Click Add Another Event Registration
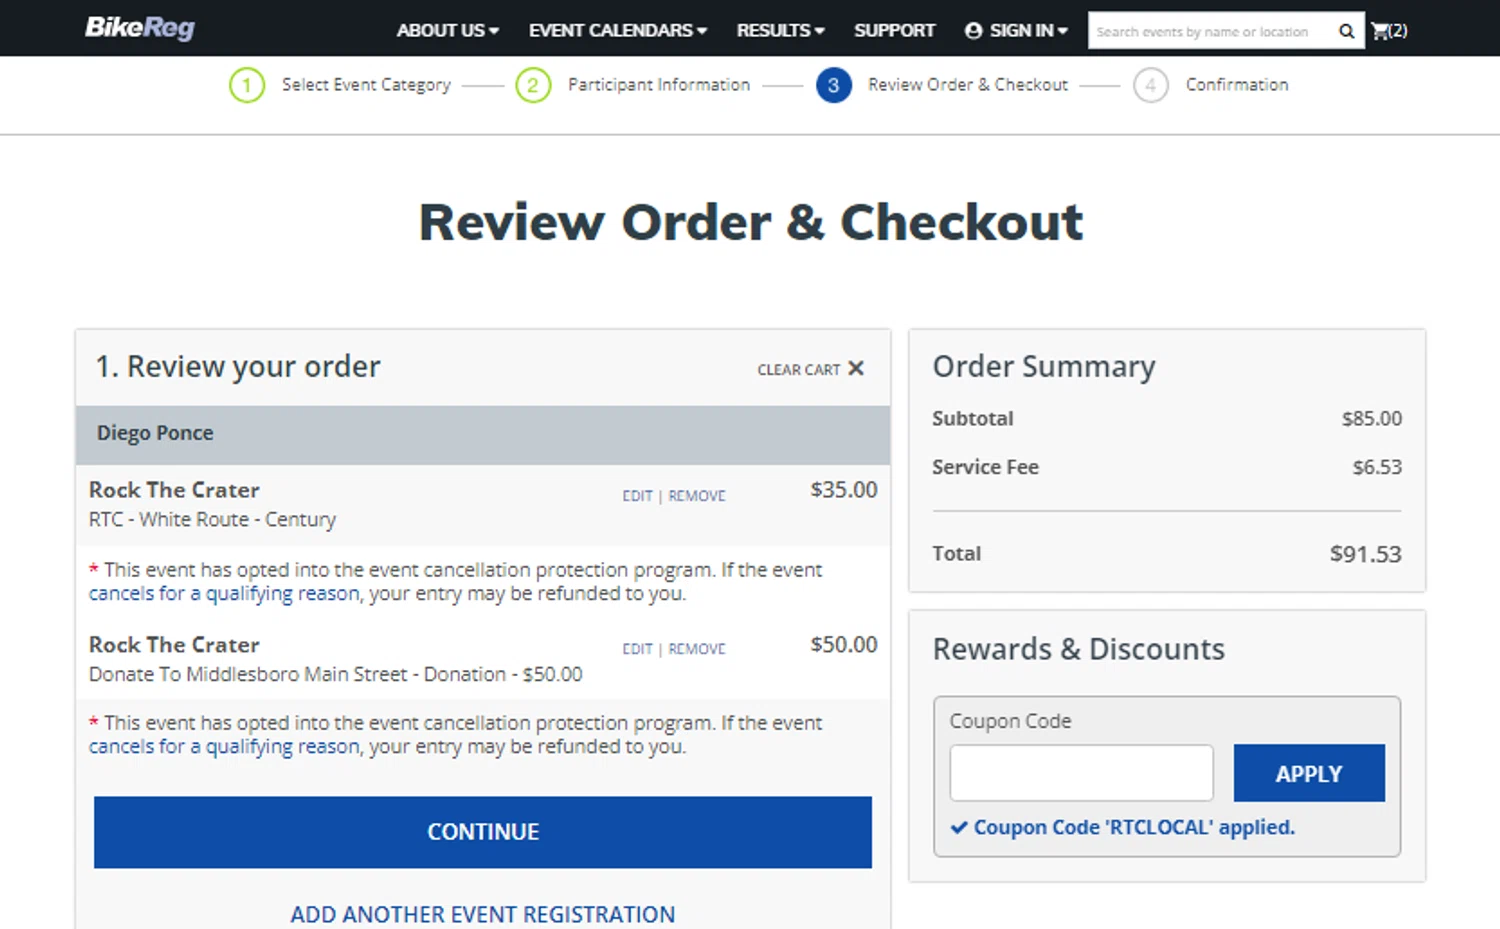1500x929 pixels. click(x=483, y=914)
